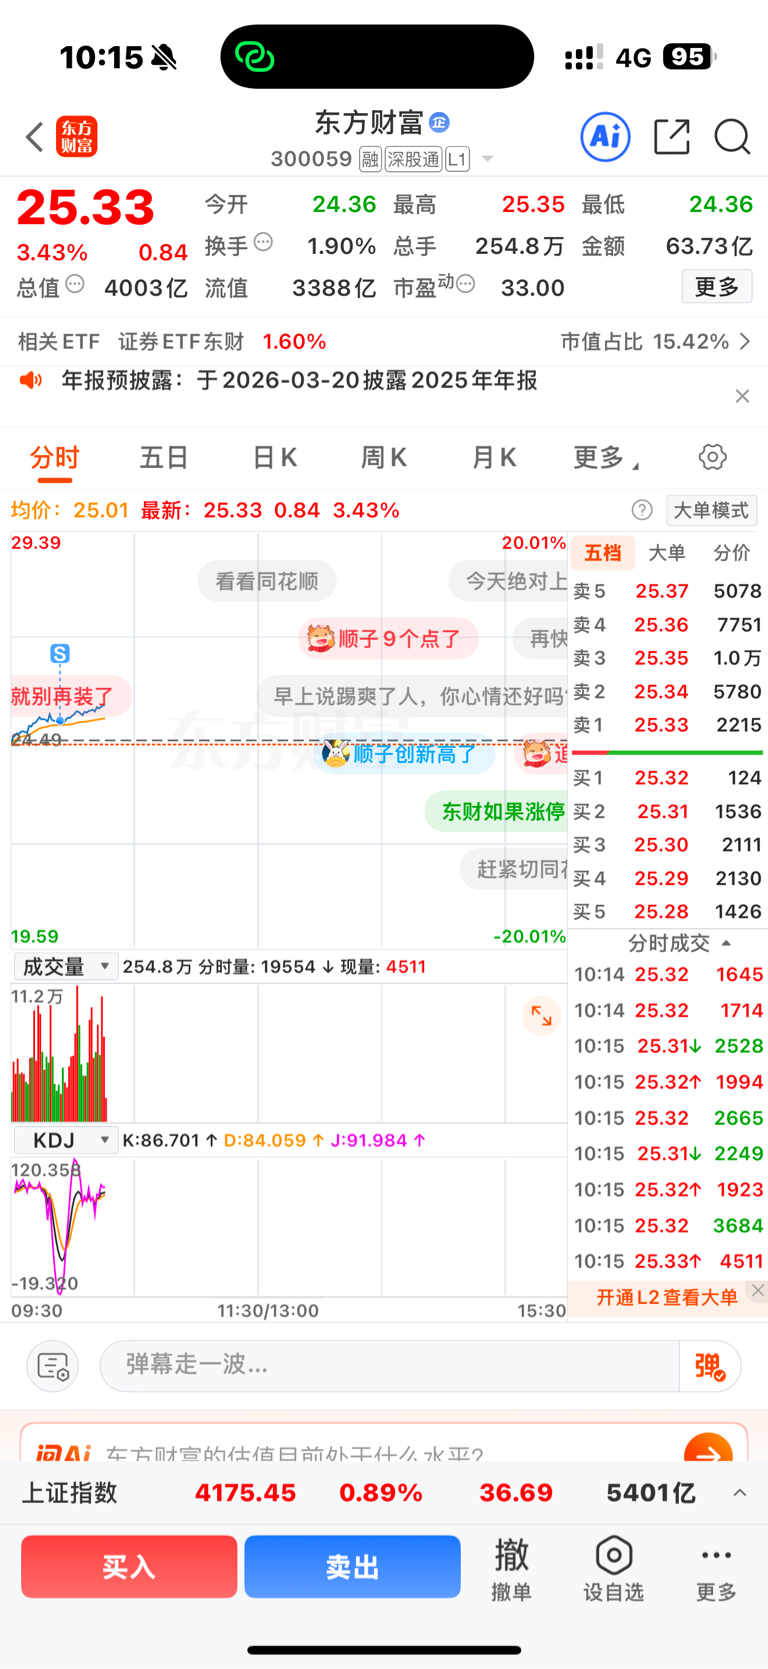Select the 分价 tab
The height and width of the screenshot is (1669, 768).
(732, 552)
